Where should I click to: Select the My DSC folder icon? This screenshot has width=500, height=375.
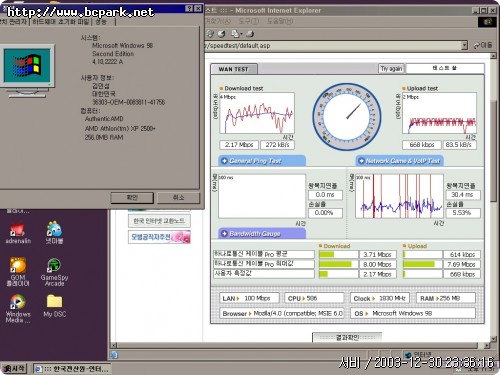click(x=54, y=306)
